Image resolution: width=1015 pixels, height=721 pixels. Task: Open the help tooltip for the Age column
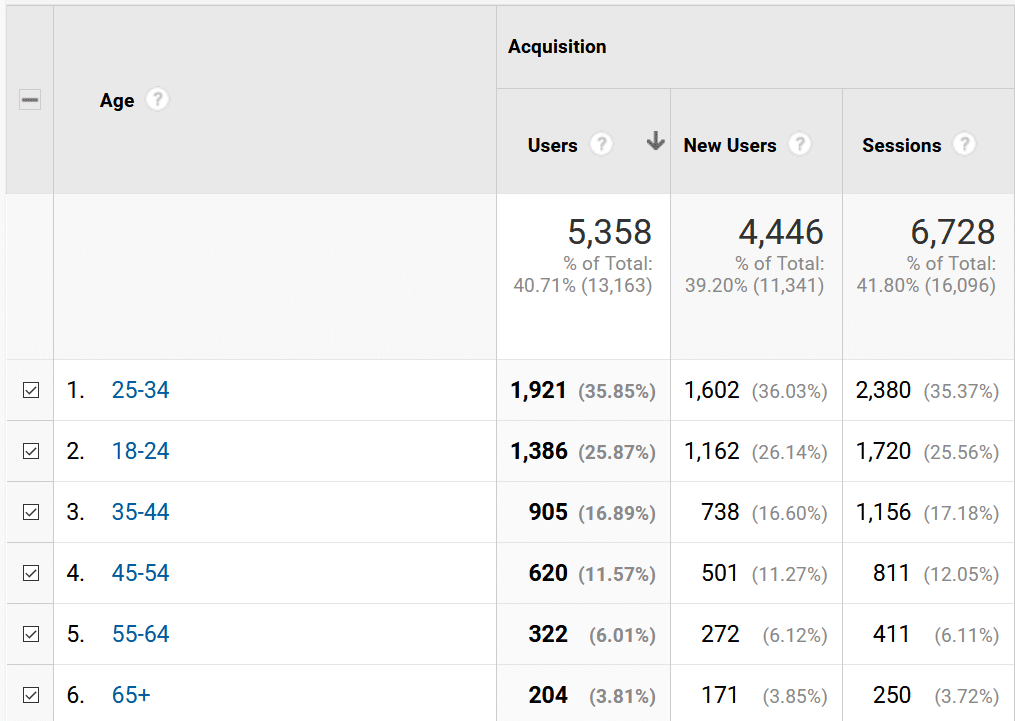157,99
